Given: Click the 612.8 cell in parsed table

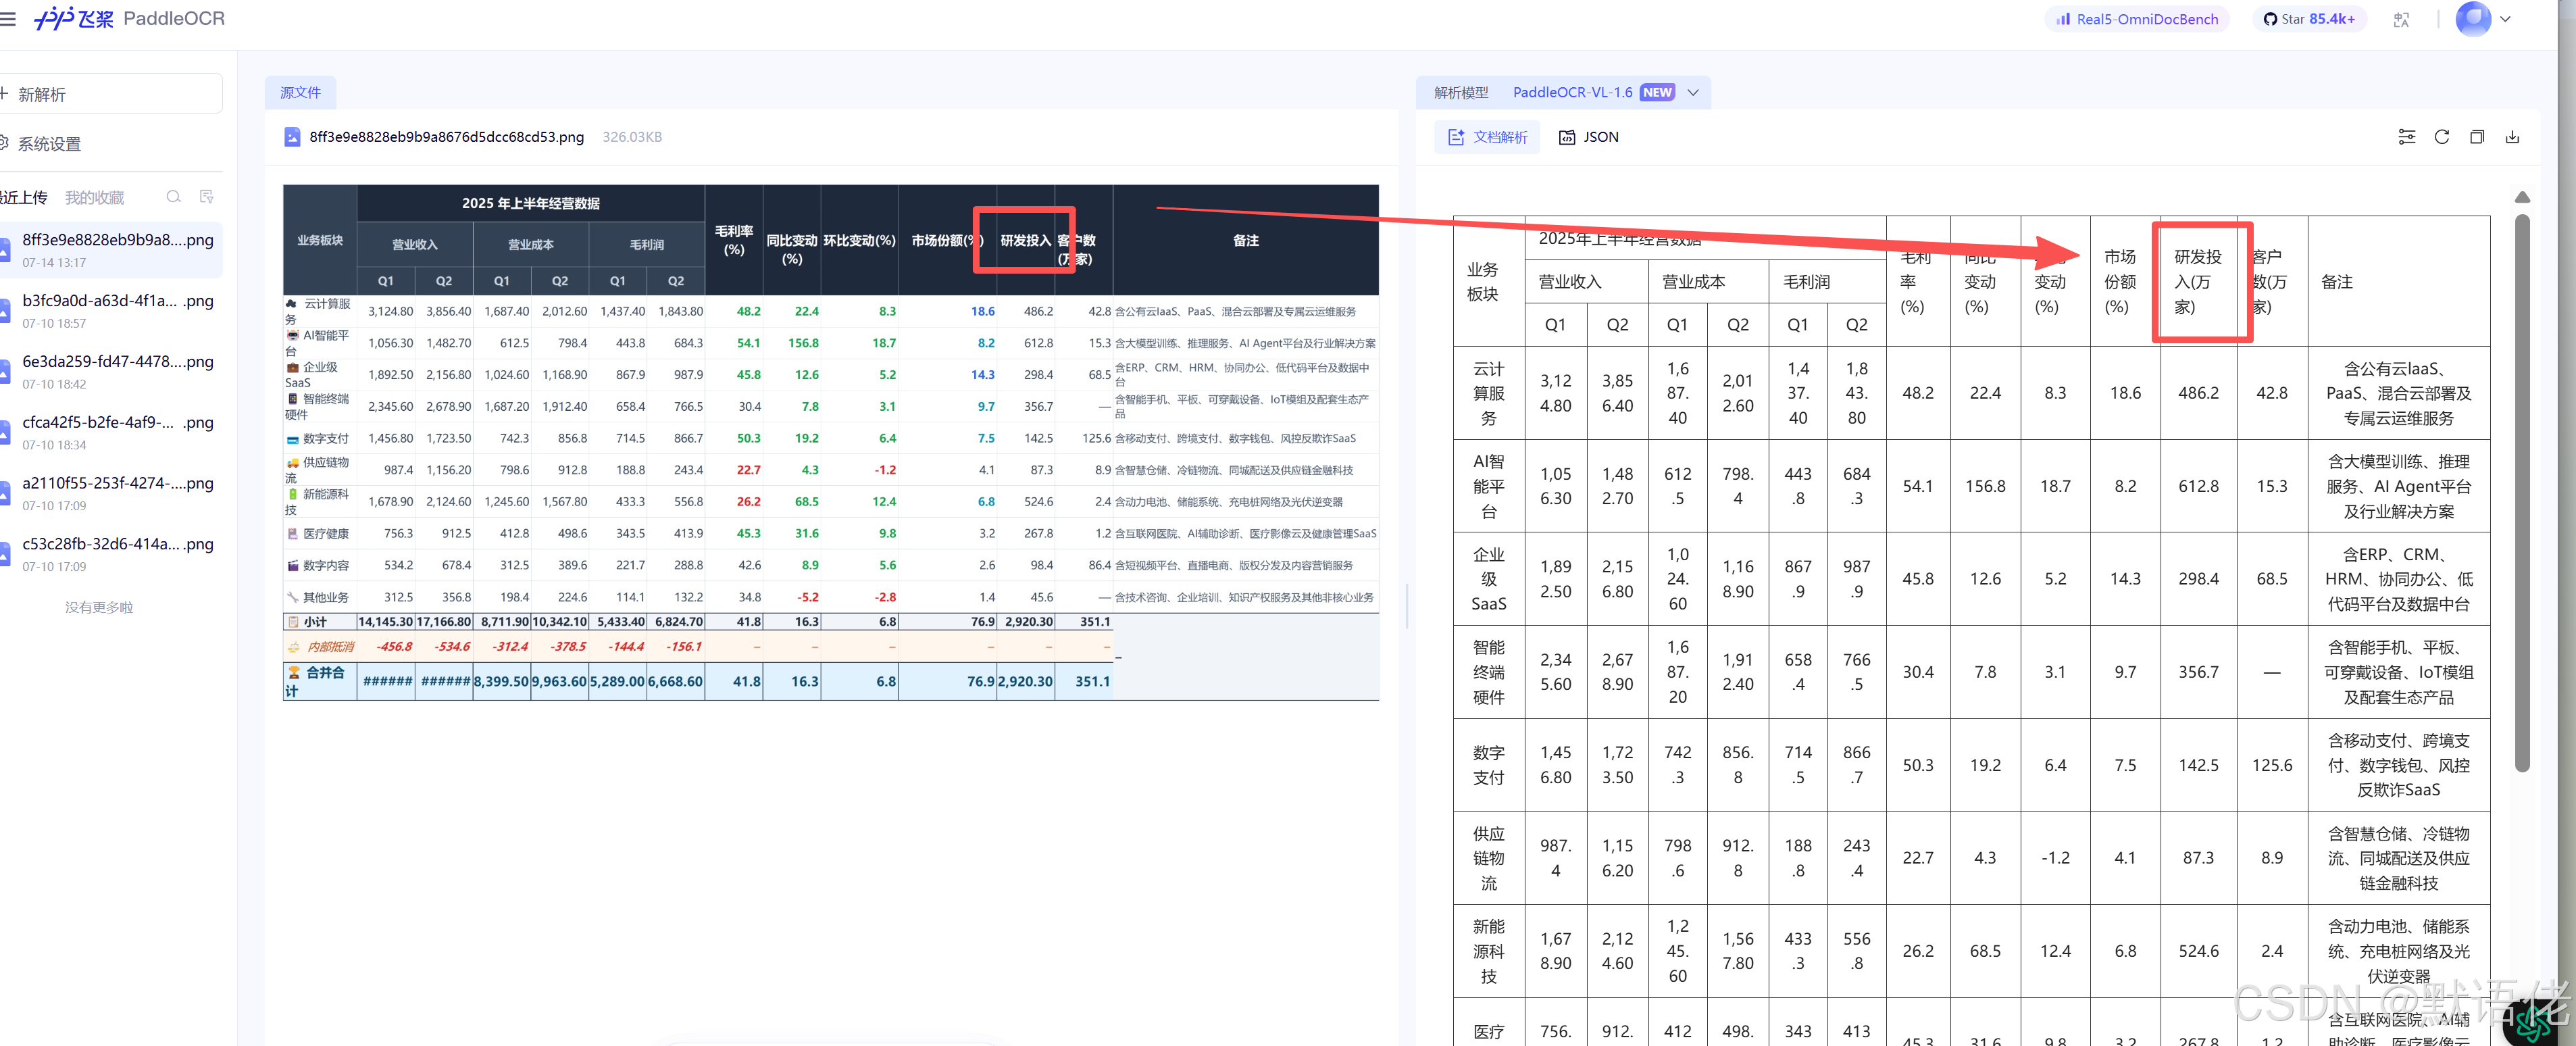Looking at the screenshot, I should [2198, 486].
